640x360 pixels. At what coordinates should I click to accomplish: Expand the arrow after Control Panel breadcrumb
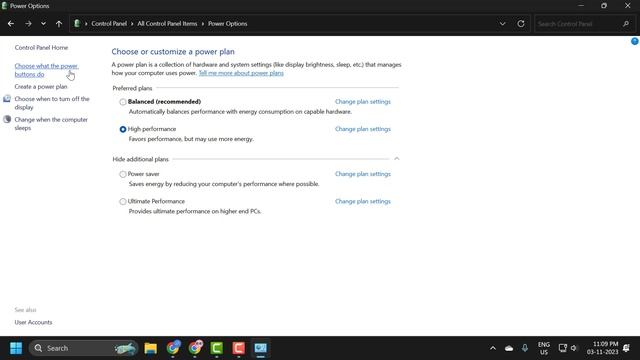point(132,24)
